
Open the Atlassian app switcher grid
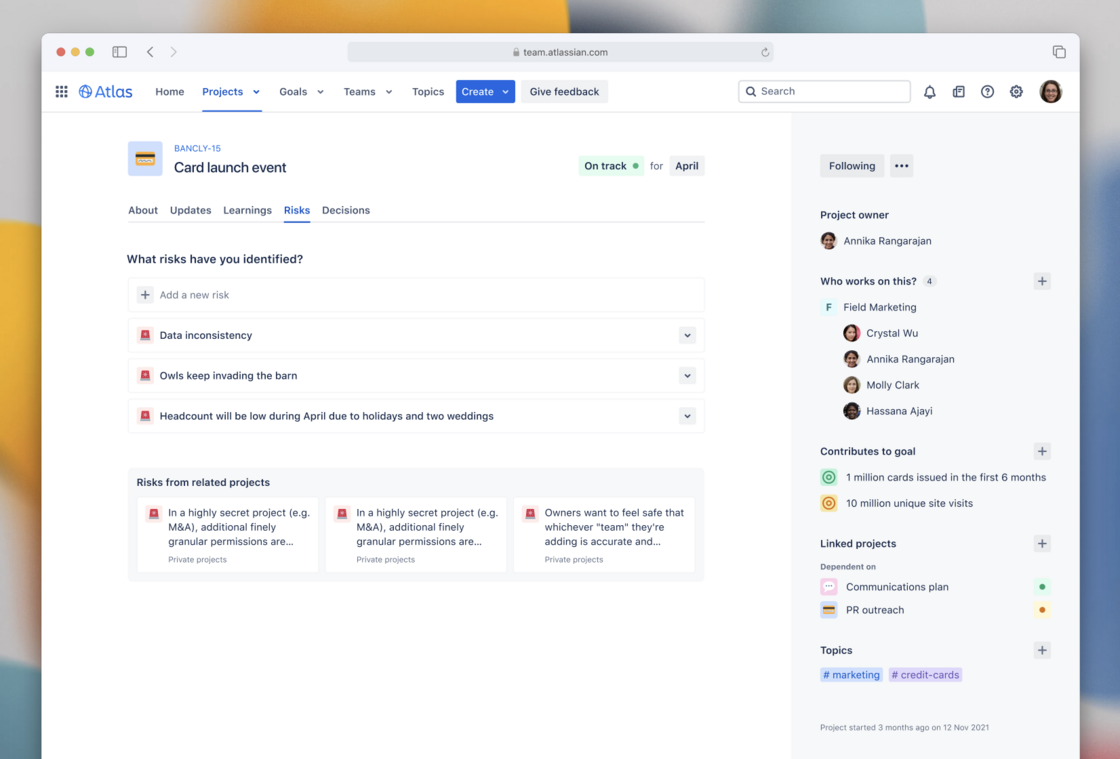point(61,91)
